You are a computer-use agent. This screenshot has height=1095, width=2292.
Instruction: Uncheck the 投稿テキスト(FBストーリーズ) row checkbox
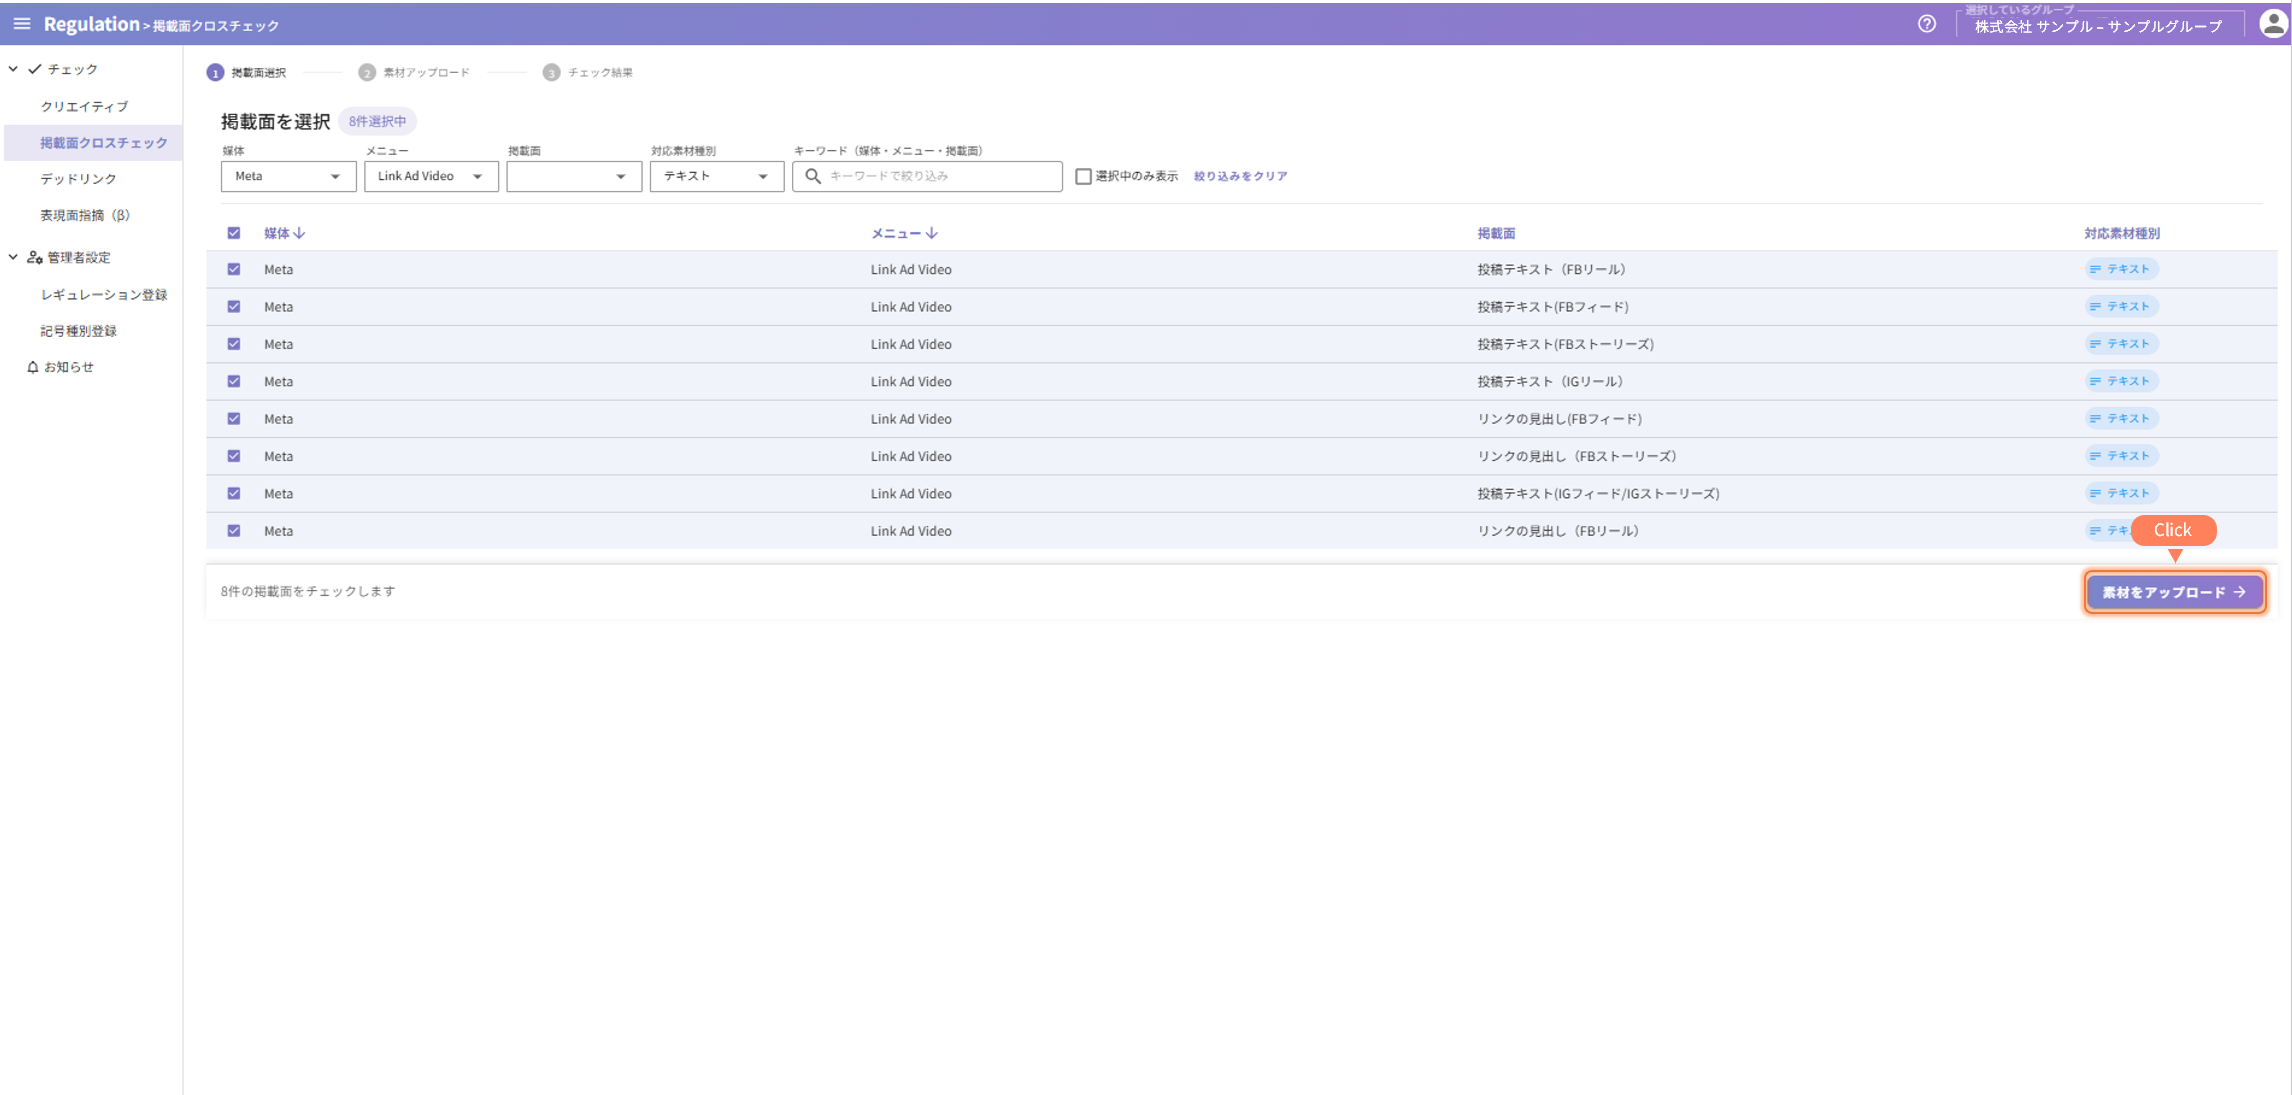pyautogui.click(x=234, y=344)
